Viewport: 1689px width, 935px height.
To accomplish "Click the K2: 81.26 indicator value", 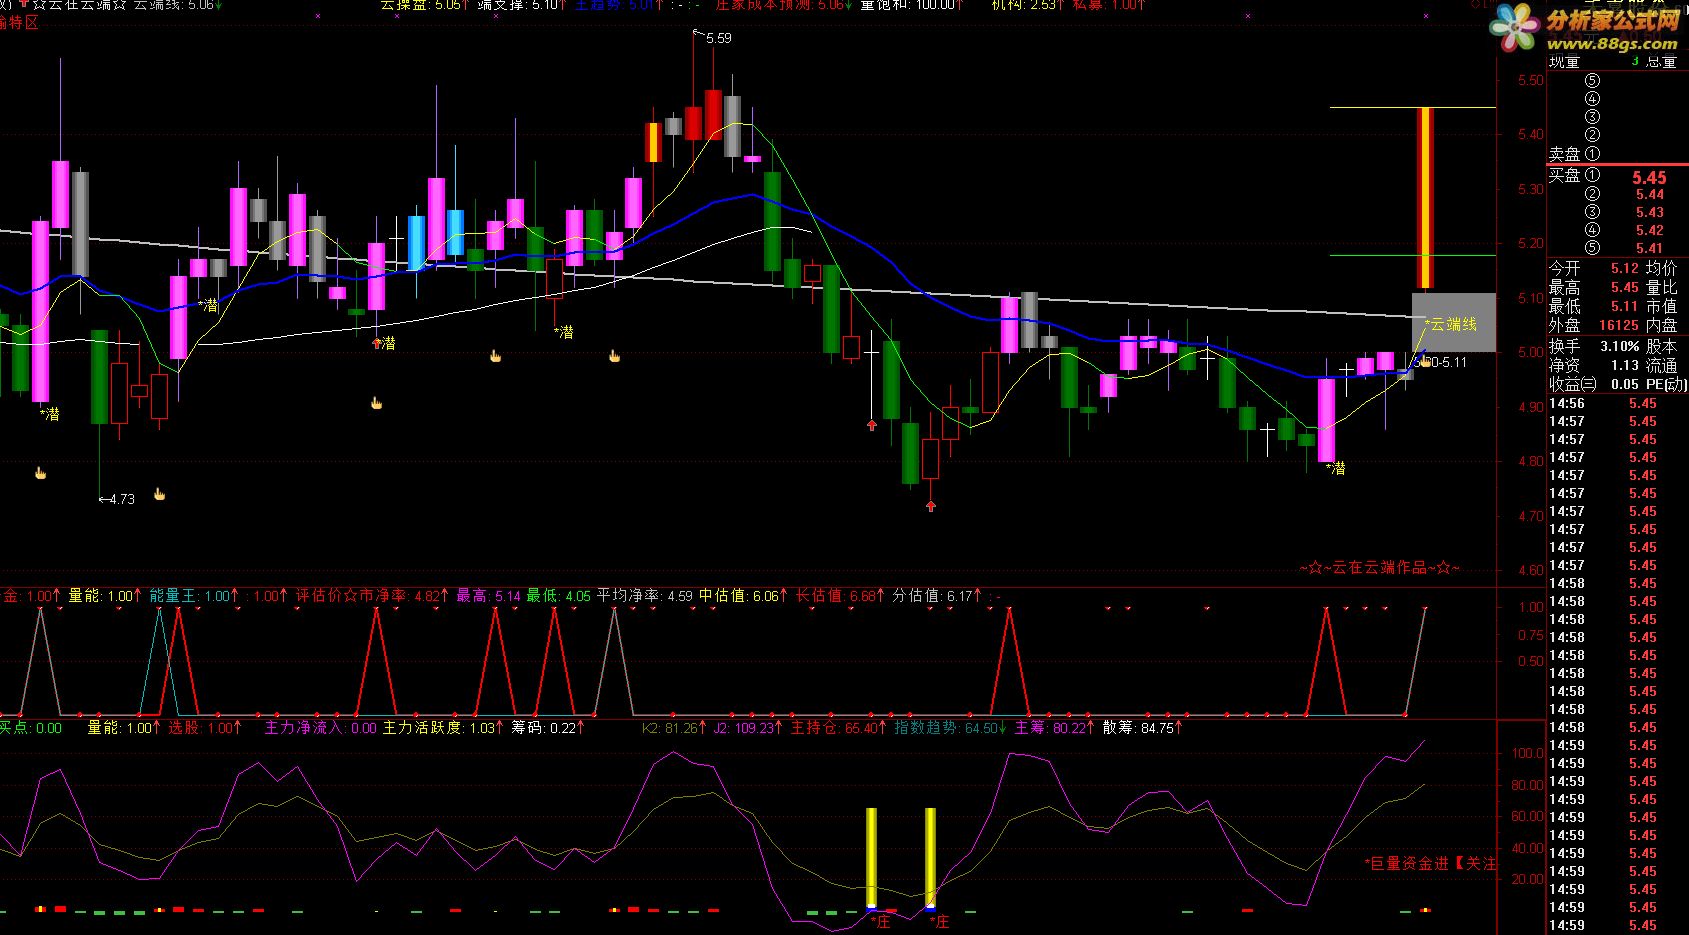I will 675,728.
